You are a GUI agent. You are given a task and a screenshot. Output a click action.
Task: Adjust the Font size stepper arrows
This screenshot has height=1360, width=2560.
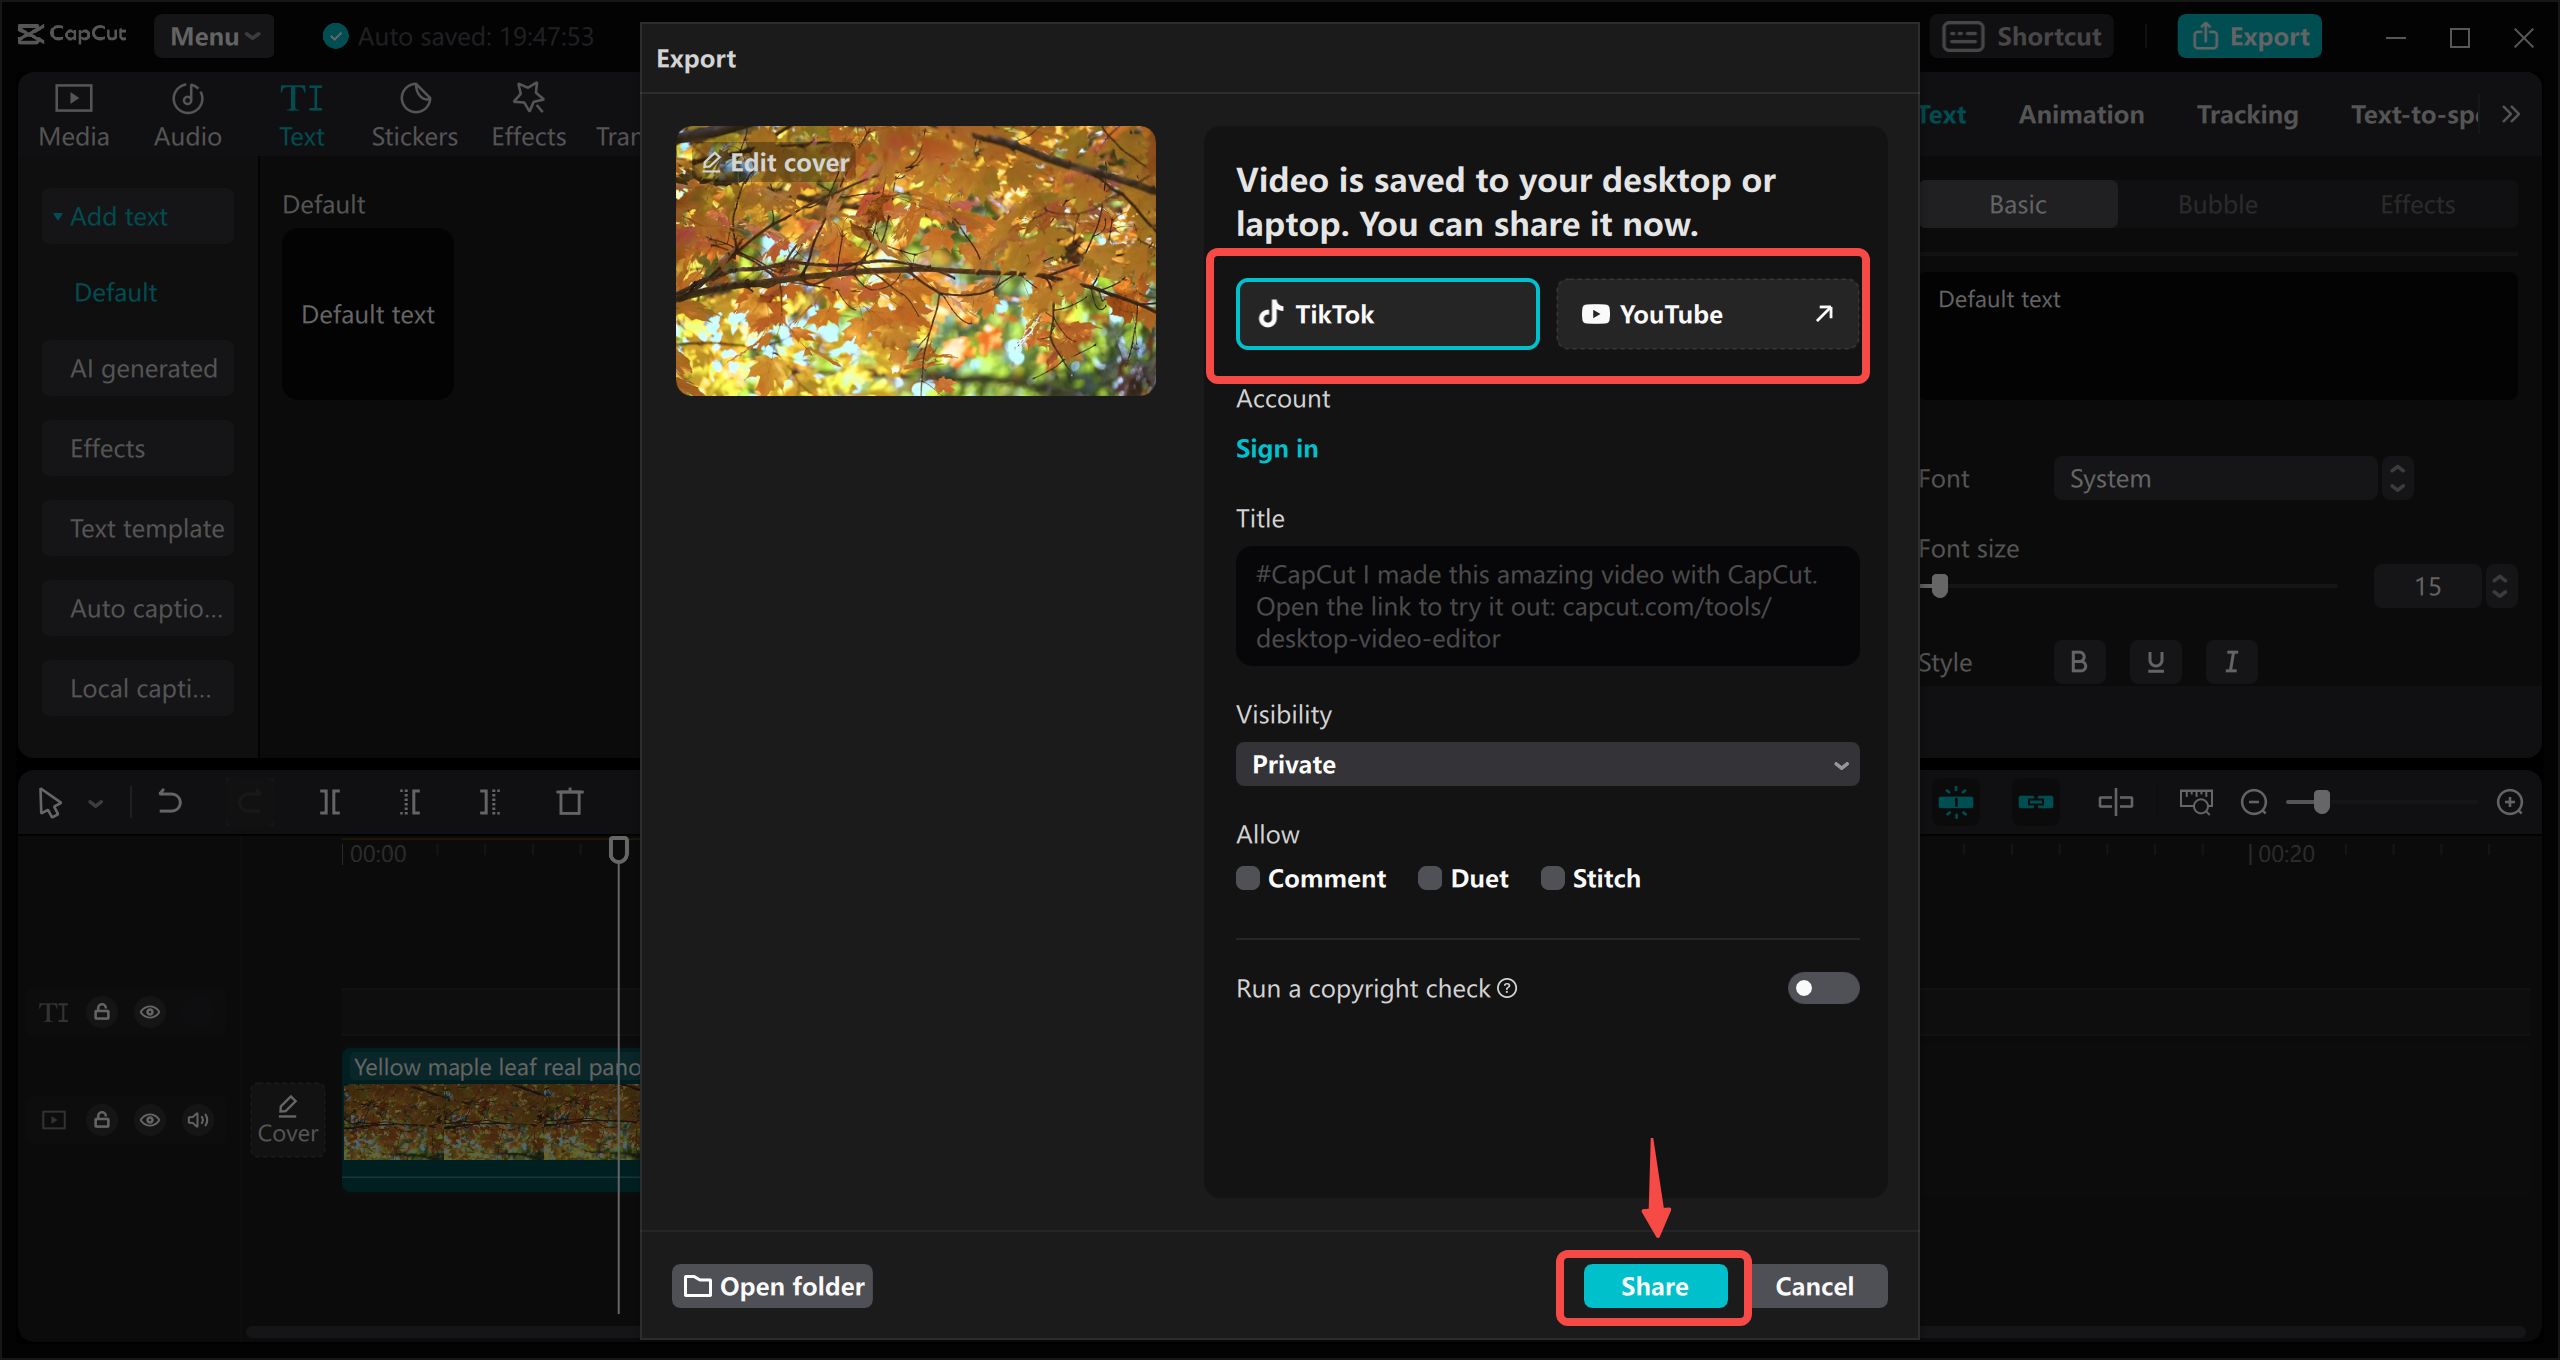(x=2500, y=586)
